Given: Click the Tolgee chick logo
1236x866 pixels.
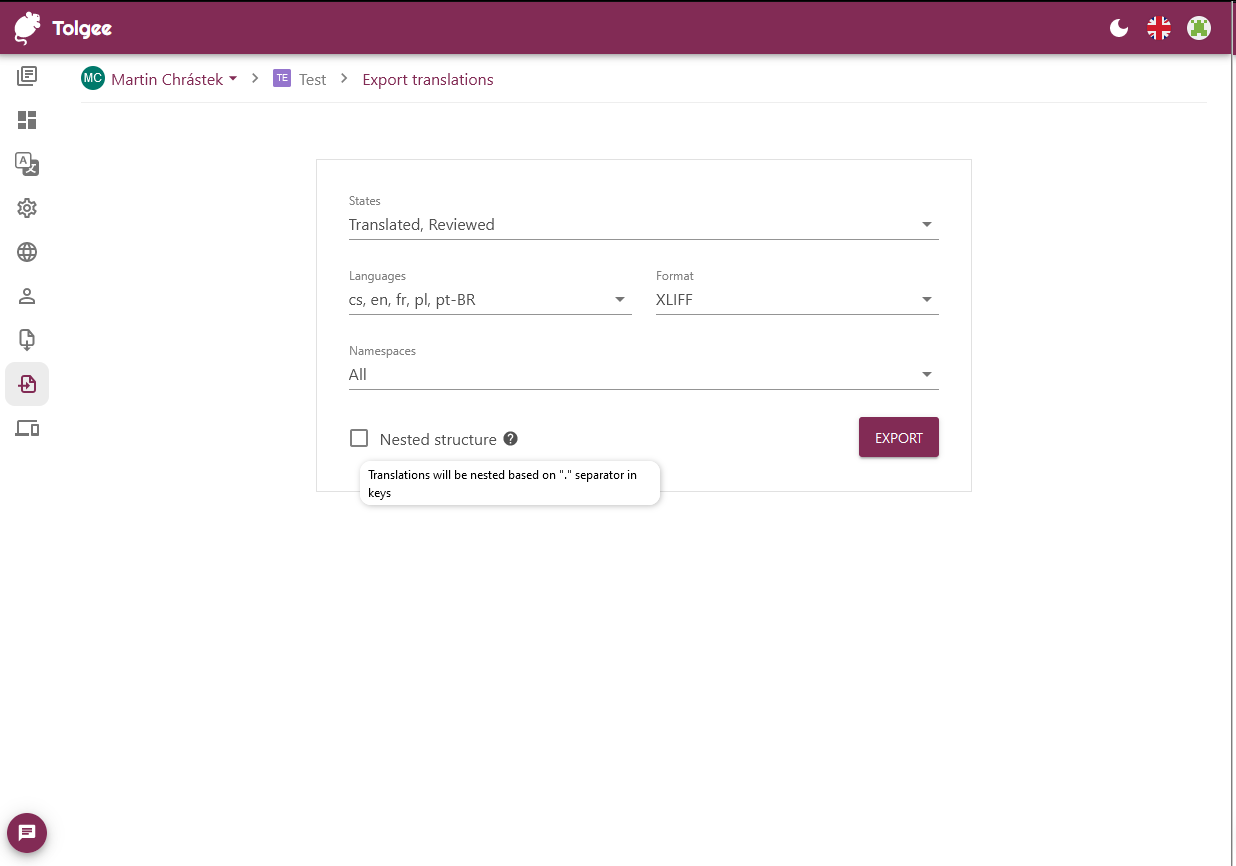Looking at the screenshot, I should tap(27, 28).
